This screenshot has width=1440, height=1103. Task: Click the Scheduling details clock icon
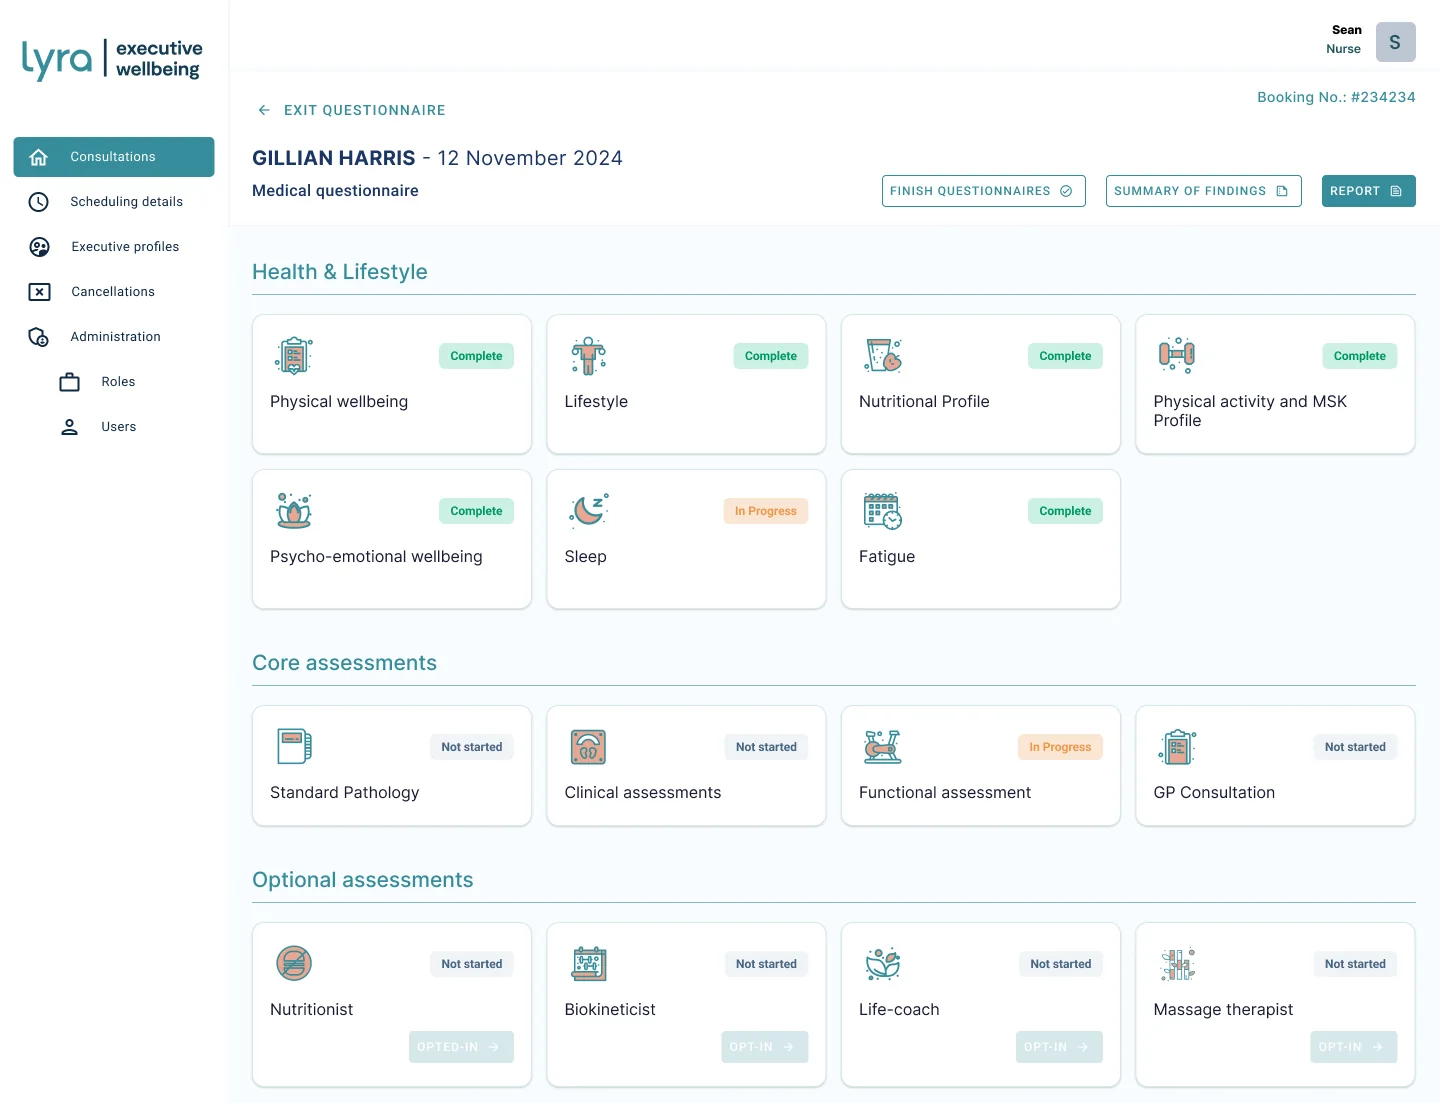coord(39,202)
